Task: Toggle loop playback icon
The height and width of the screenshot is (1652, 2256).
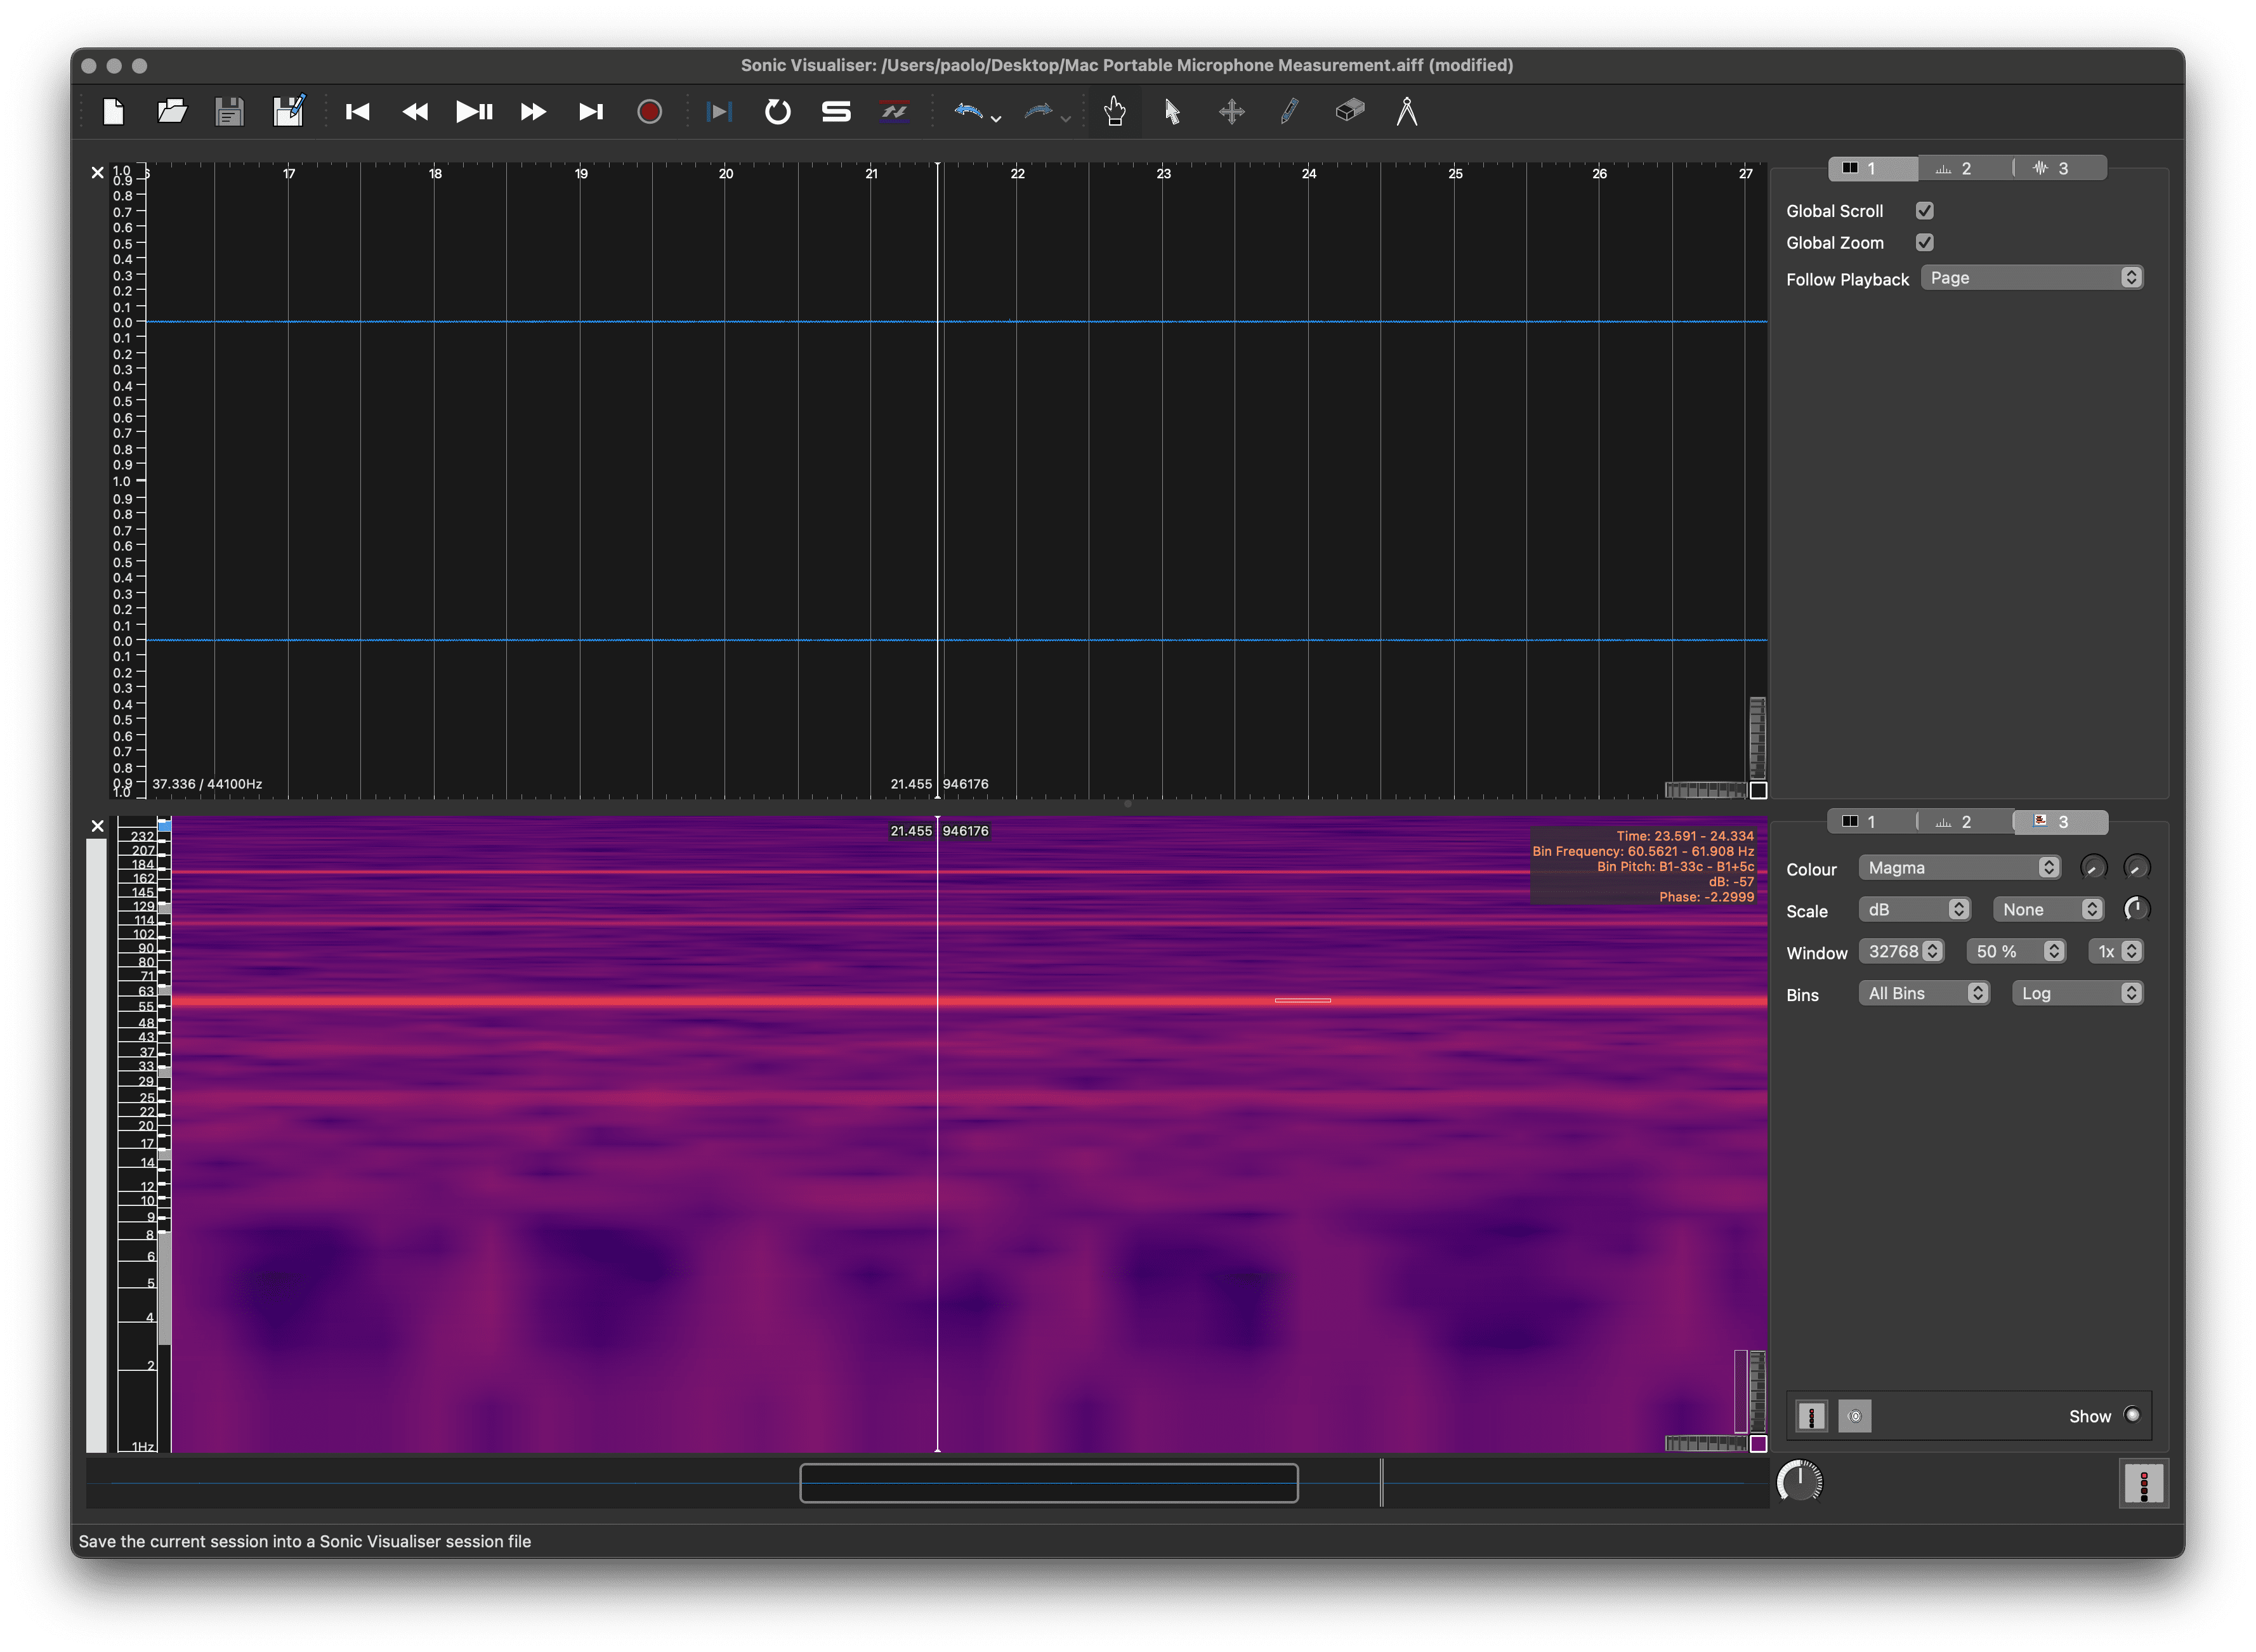Action: [777, 111]
